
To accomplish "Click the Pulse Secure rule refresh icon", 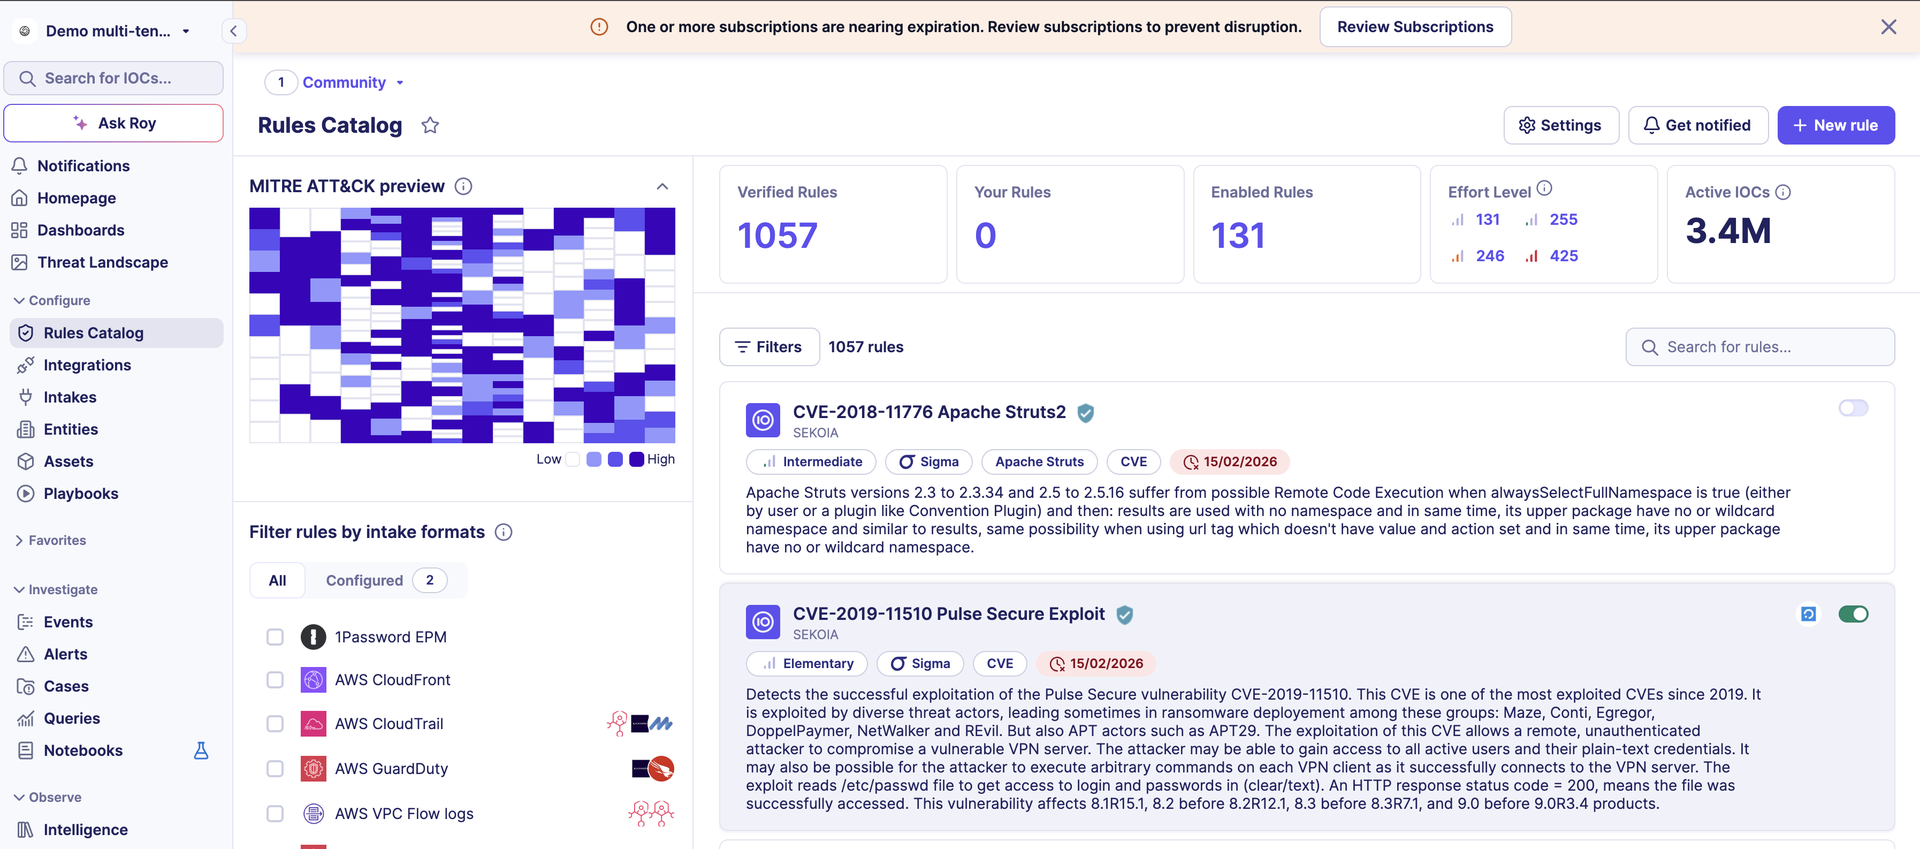I will (1808, 614).
